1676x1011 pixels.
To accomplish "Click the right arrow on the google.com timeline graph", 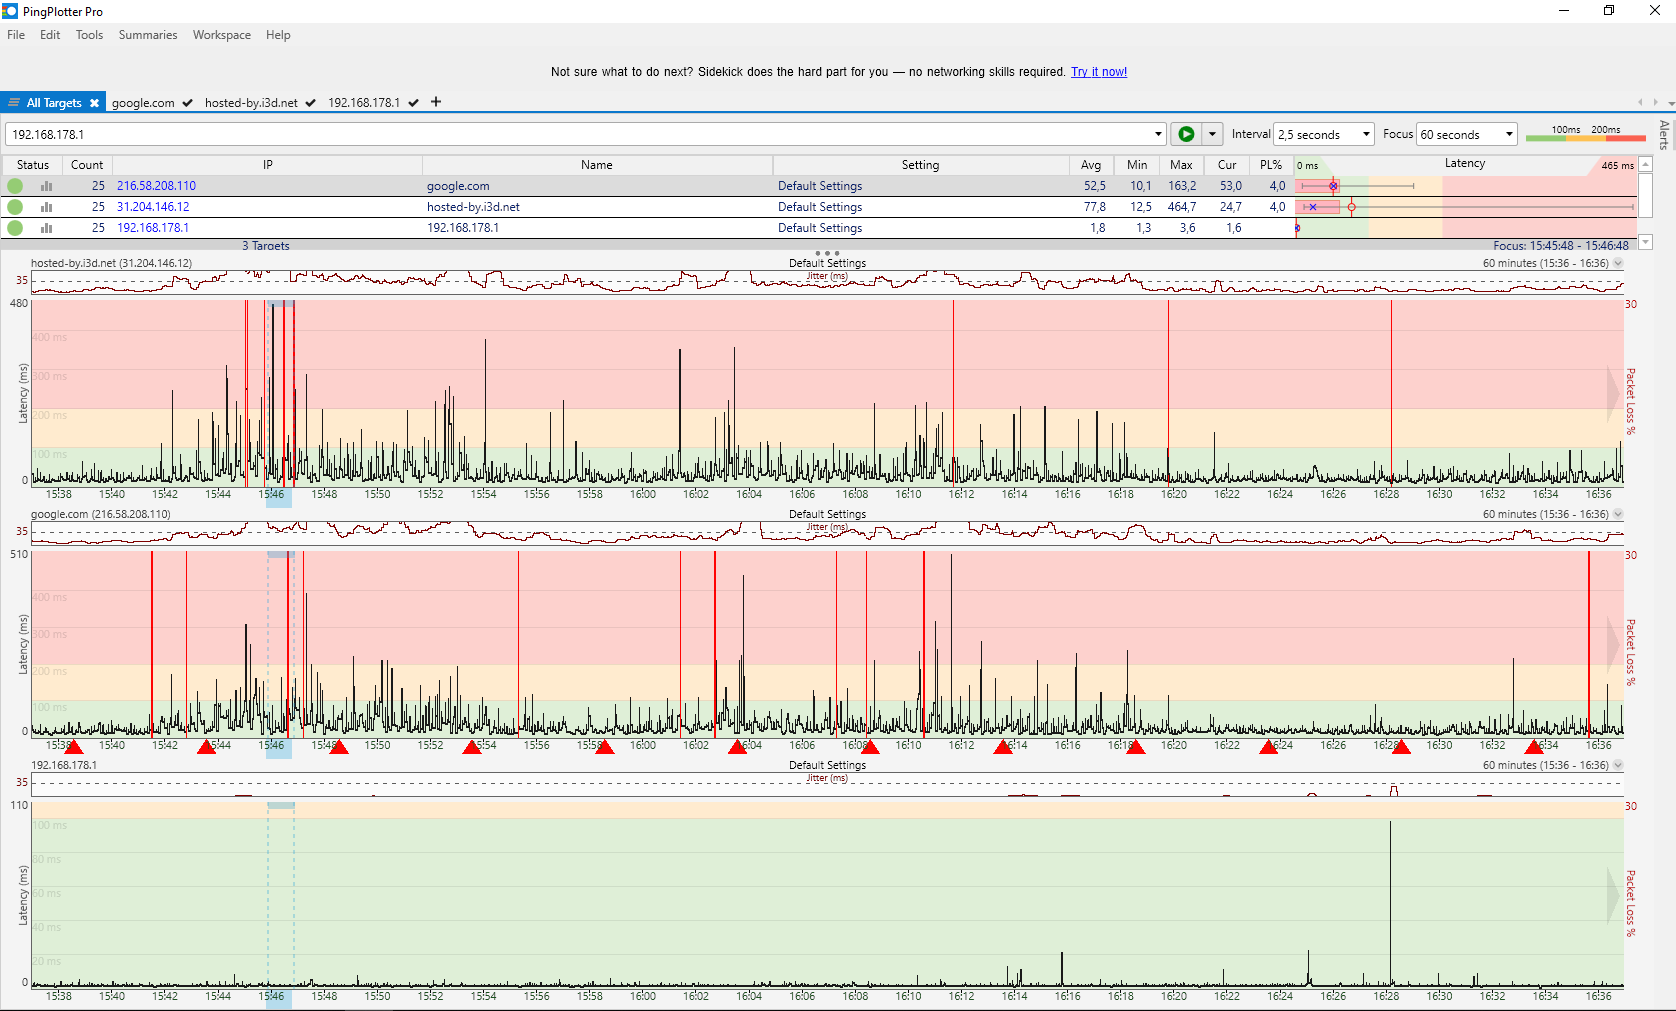I will point(1613,645).
